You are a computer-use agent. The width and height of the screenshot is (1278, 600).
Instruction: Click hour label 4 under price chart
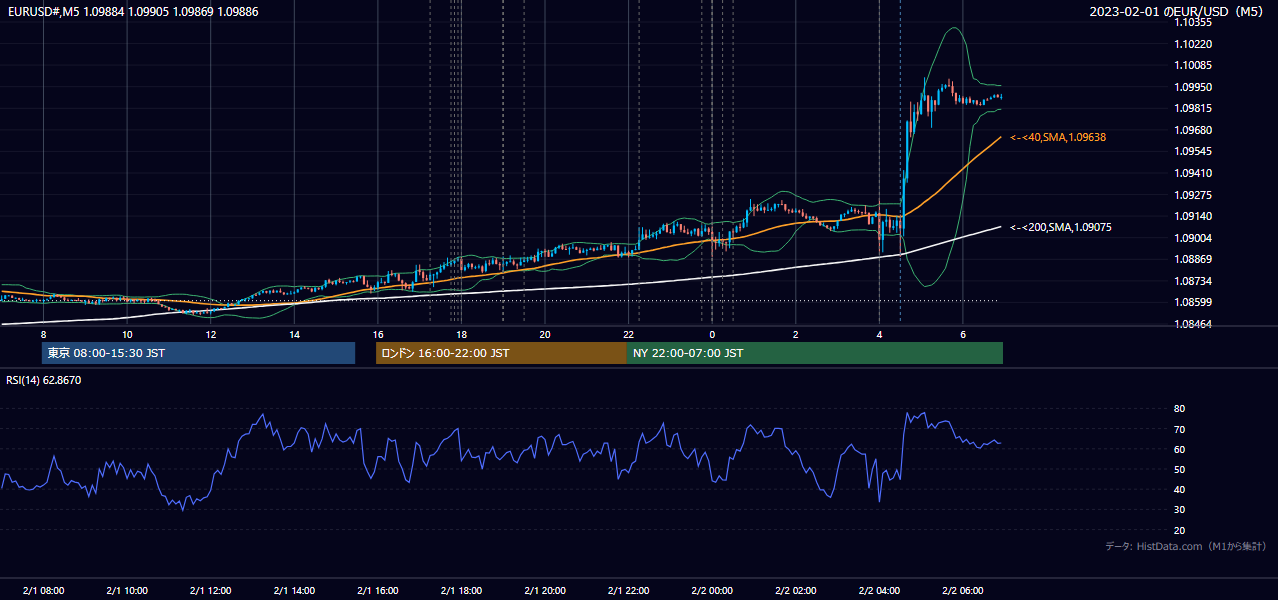click(x=879, y=334)
